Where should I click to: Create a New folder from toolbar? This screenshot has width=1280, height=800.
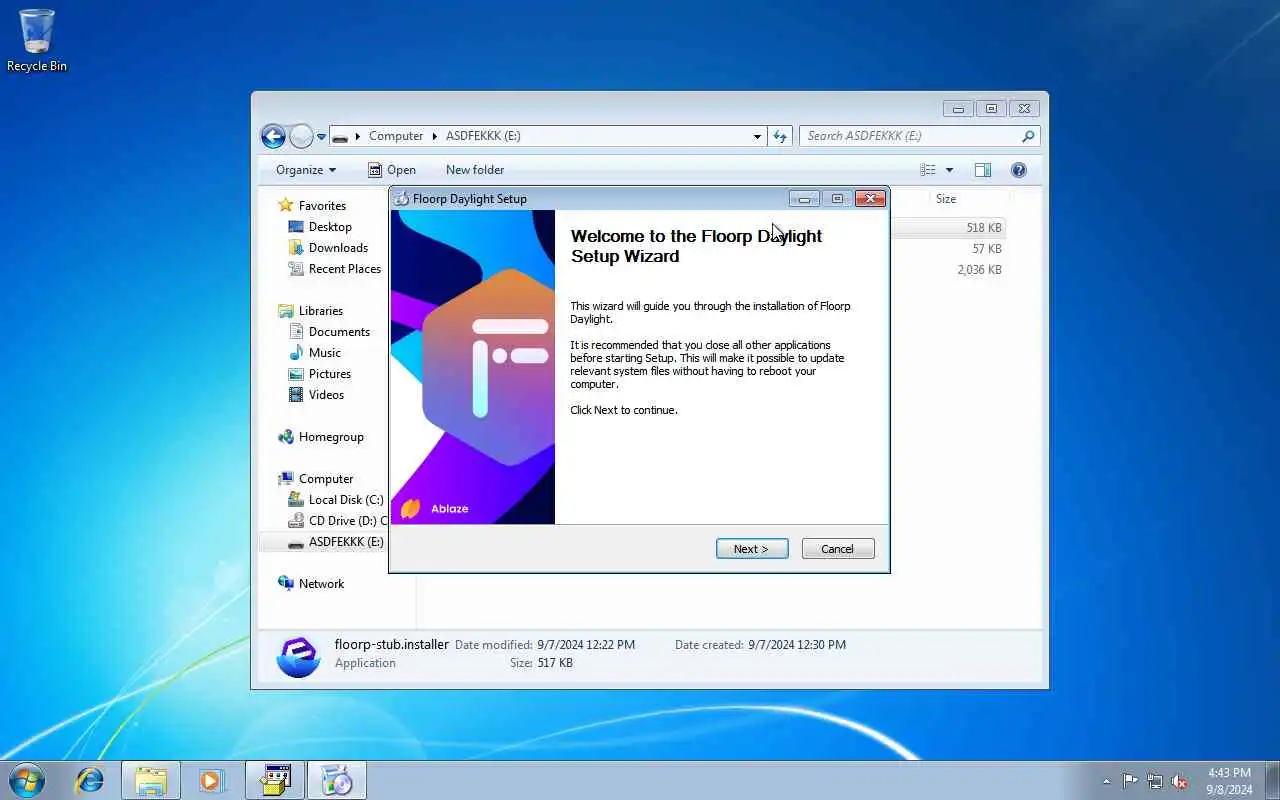[x=475, y=170]
